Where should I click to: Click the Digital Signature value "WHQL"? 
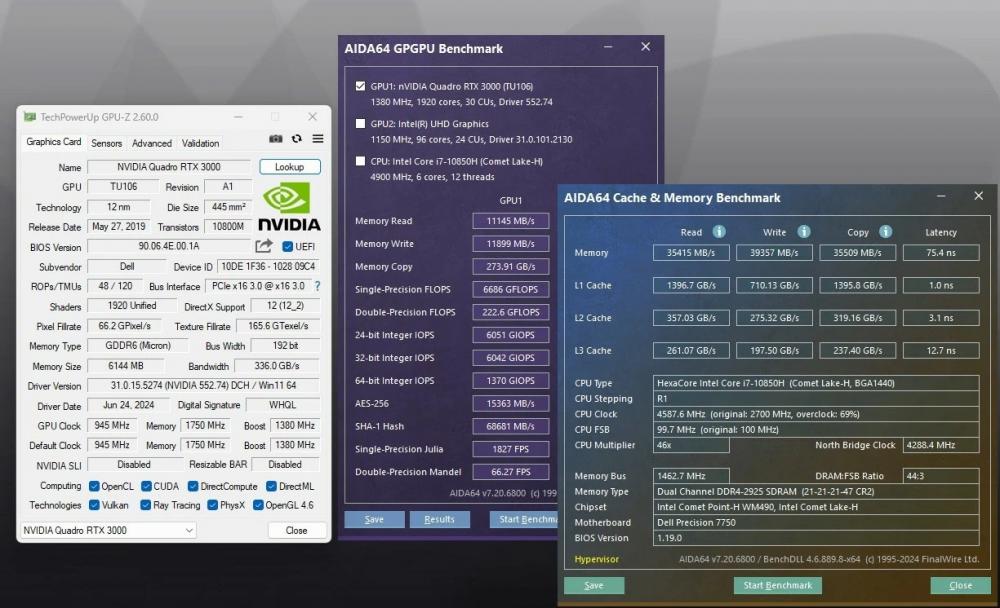pyautogui.click(x=282, y=405)
